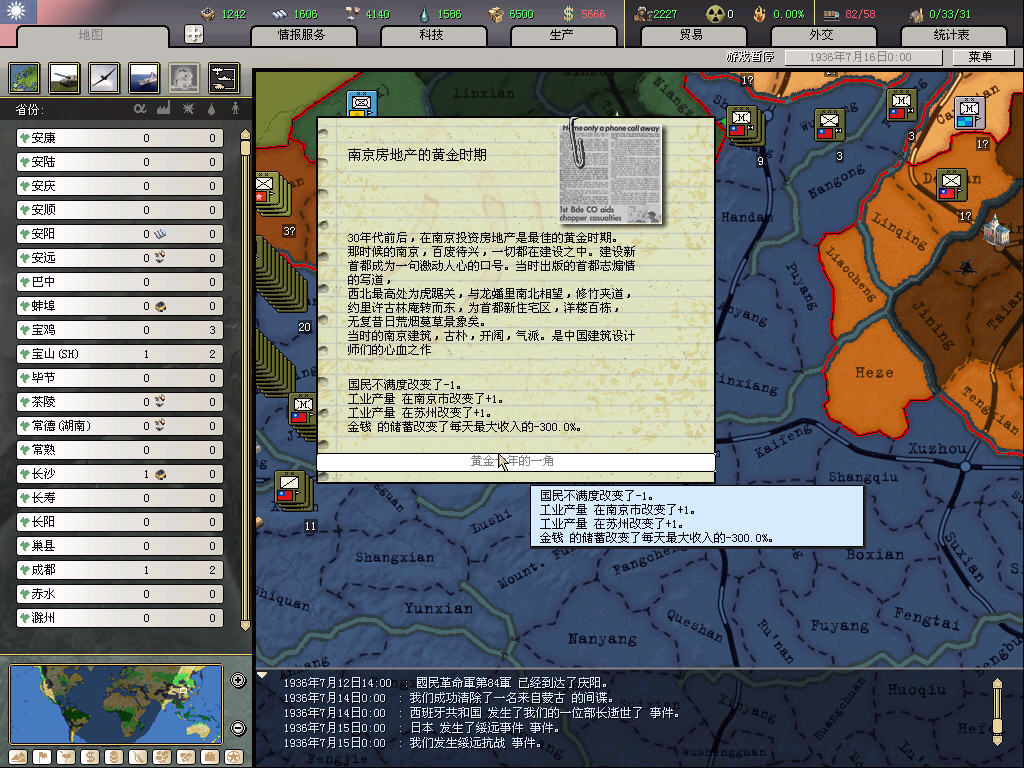Open the 外交 diplomacy tab
Viewport: 1024px width, 768px height.
[820, 35]
